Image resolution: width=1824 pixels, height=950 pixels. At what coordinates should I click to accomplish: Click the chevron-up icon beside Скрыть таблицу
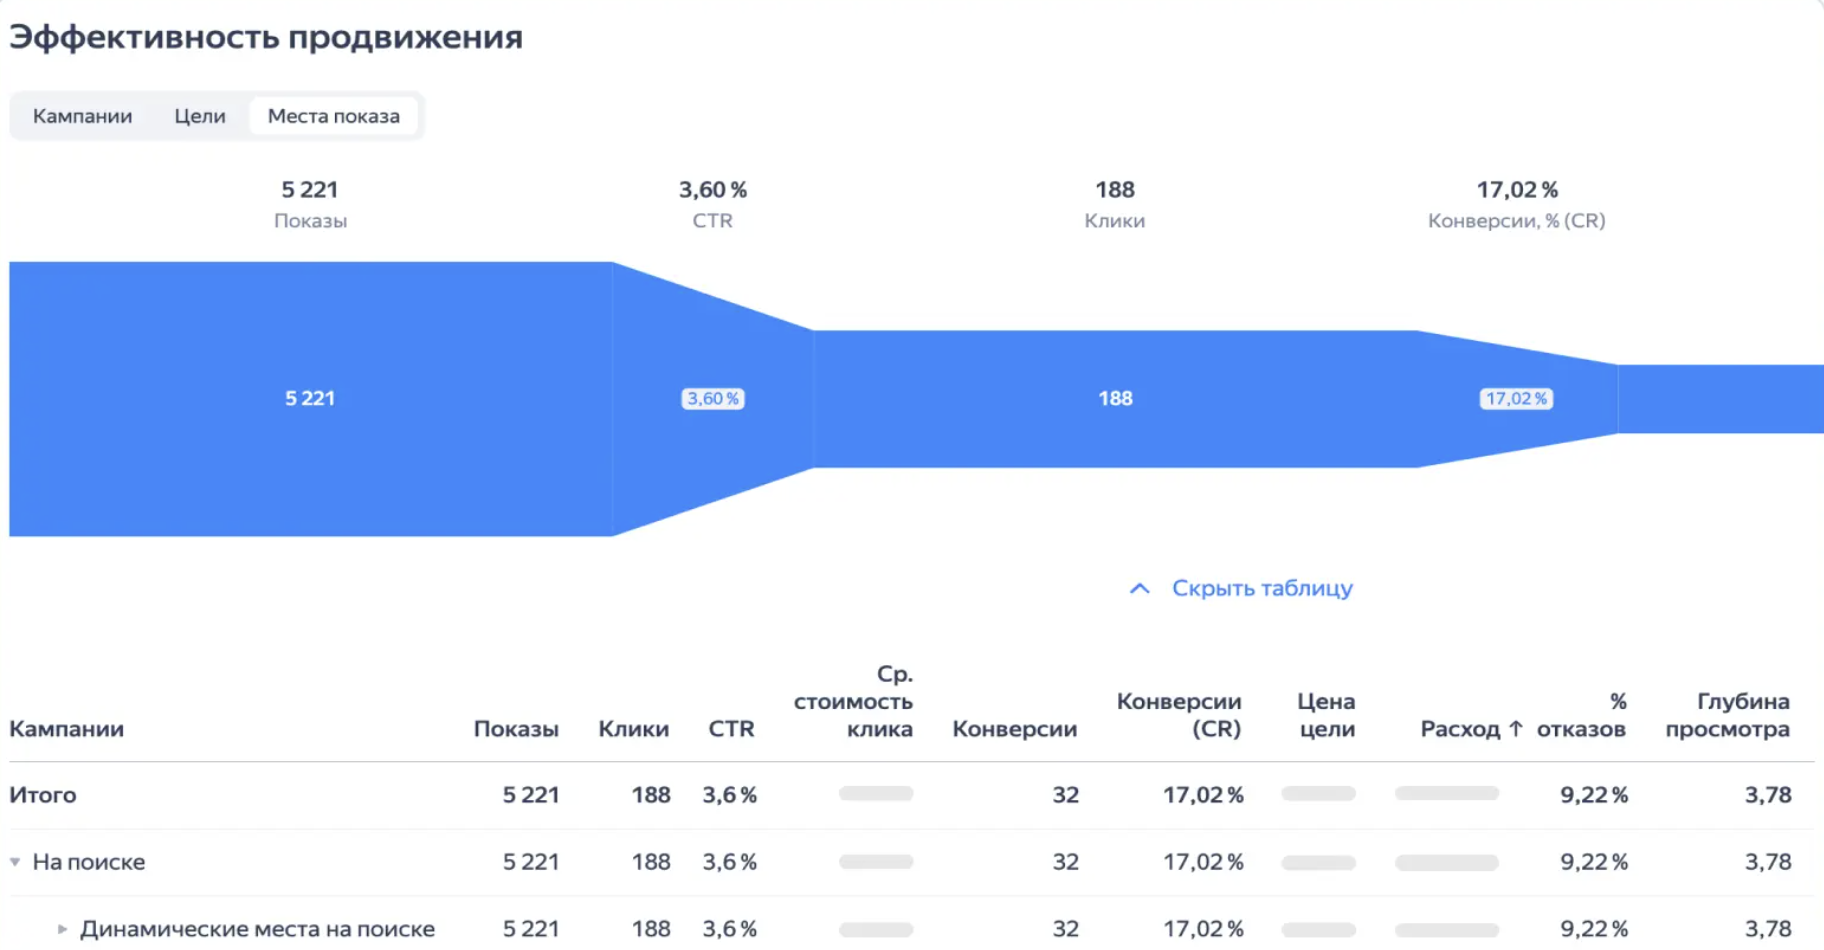(1139, 588)
